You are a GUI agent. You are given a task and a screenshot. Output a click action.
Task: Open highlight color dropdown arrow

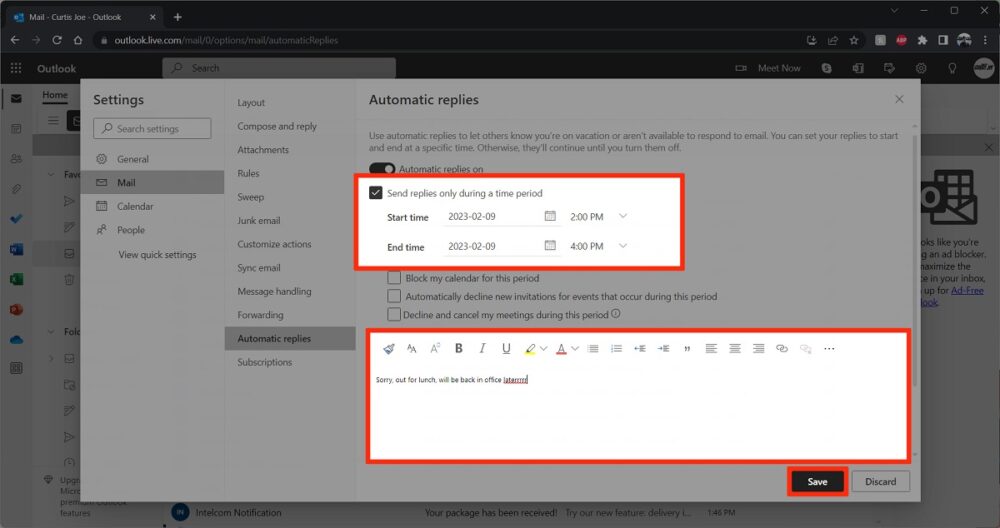point(543,349)
